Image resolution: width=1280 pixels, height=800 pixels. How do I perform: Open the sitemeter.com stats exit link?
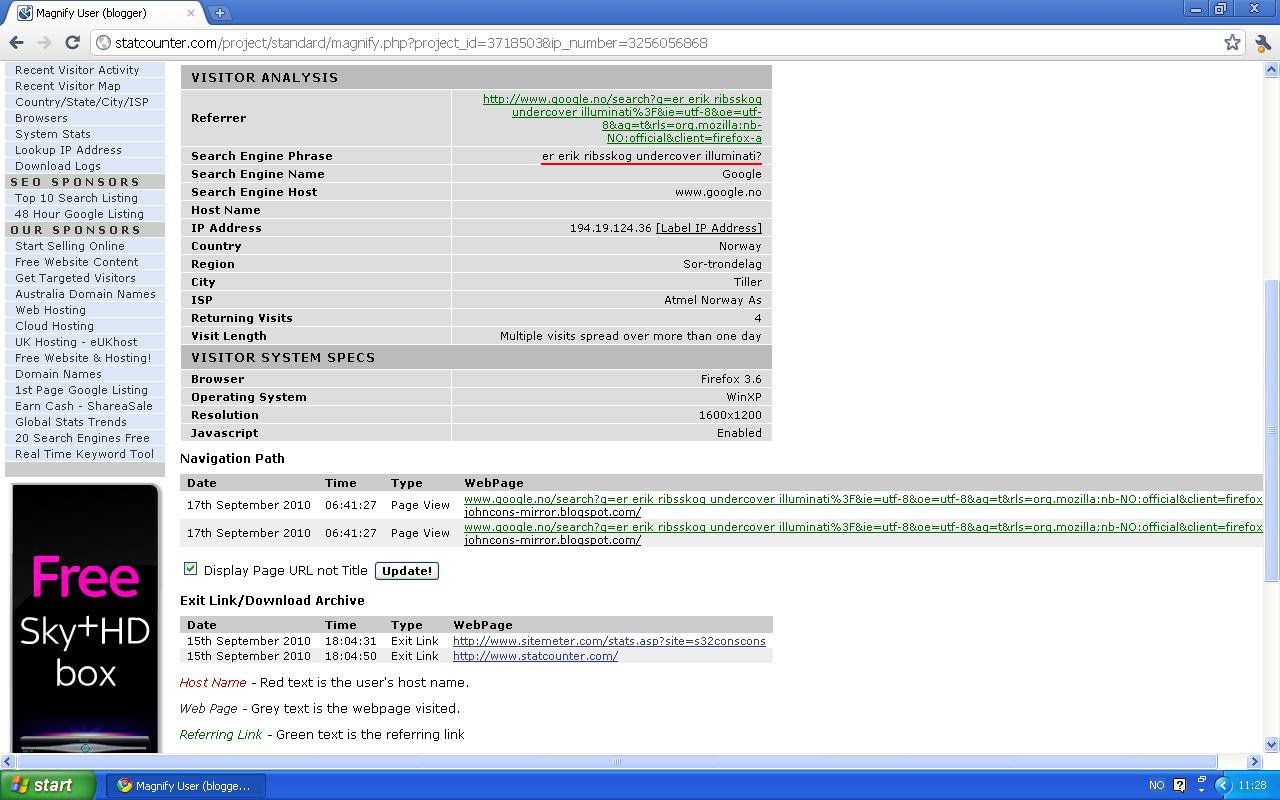pos(609,641)
